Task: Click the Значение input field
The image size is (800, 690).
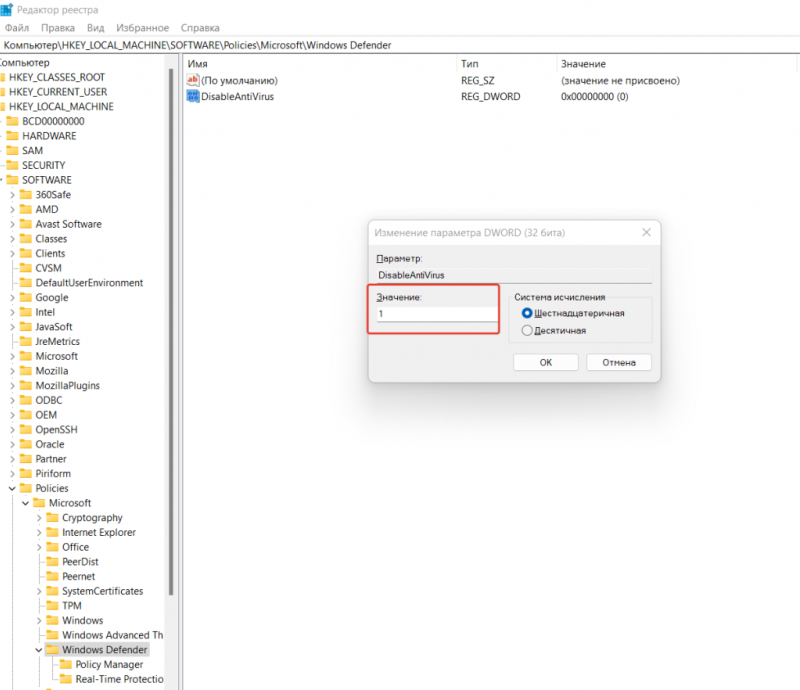Action: (435, 314)
